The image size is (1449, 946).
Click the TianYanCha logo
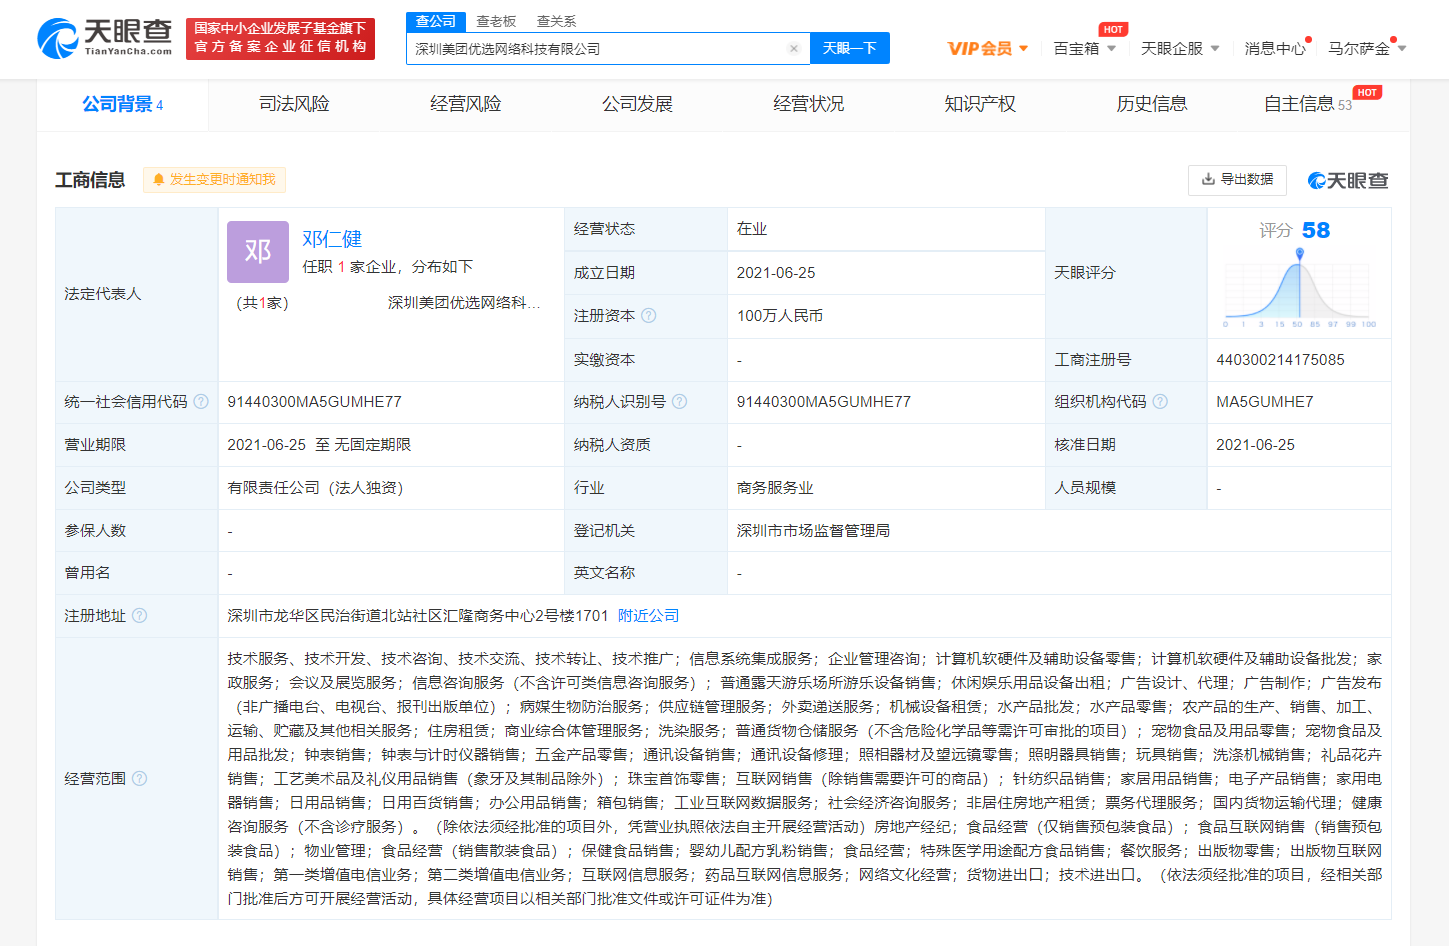[x=105, y=38]
